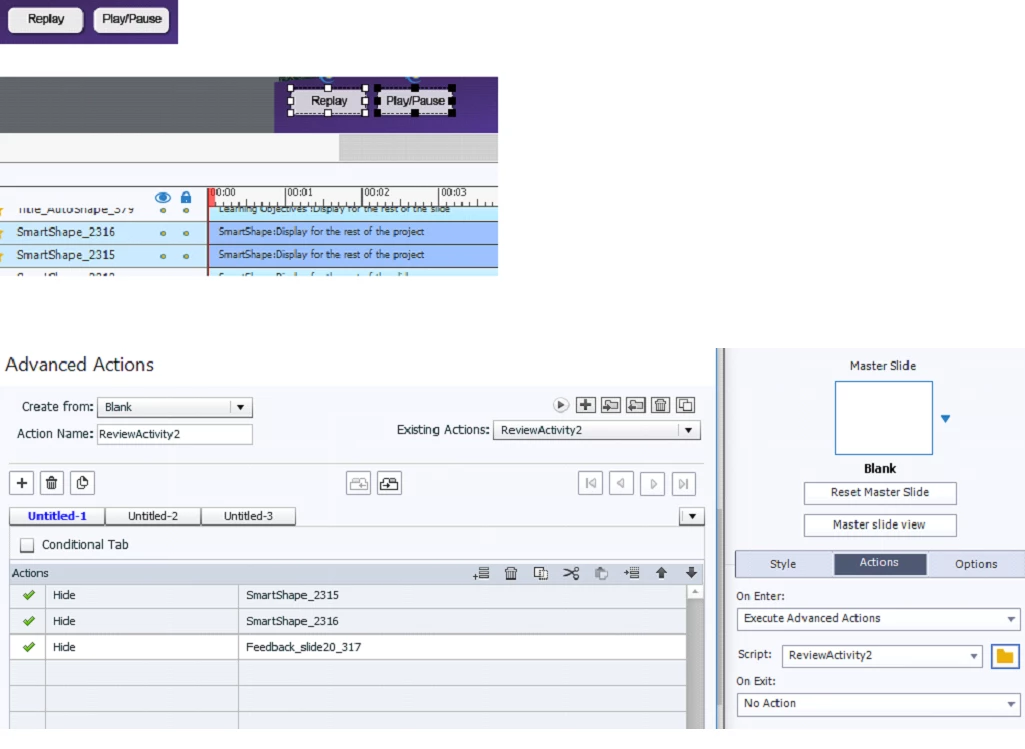Screen dimensions: 1025x749
Task: Expand master slide picker arrow
Action: click(x=945, y=418)
